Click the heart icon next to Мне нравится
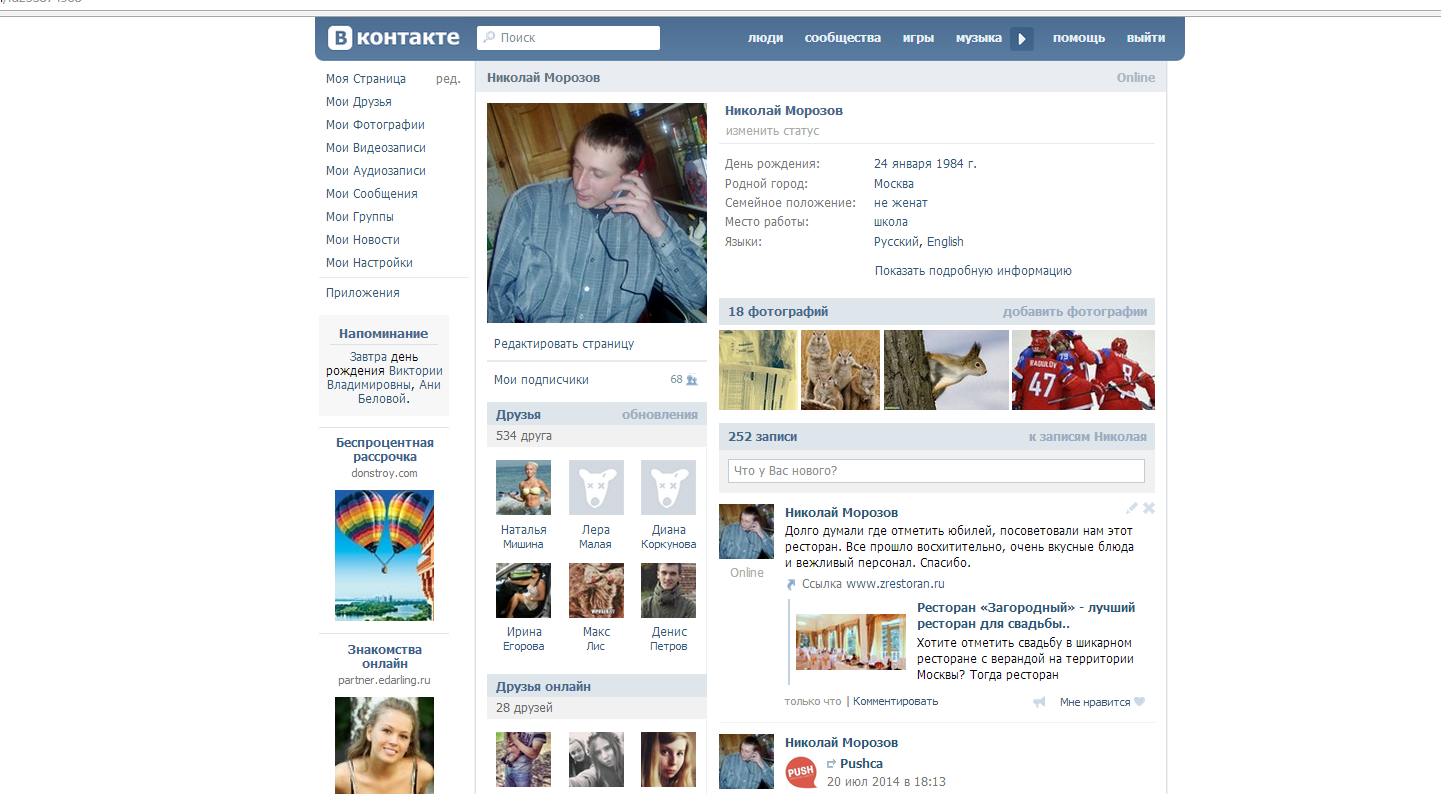The width and height of the screenshot is (1441, 794). pyautogui.click(x=1139, y=702)
